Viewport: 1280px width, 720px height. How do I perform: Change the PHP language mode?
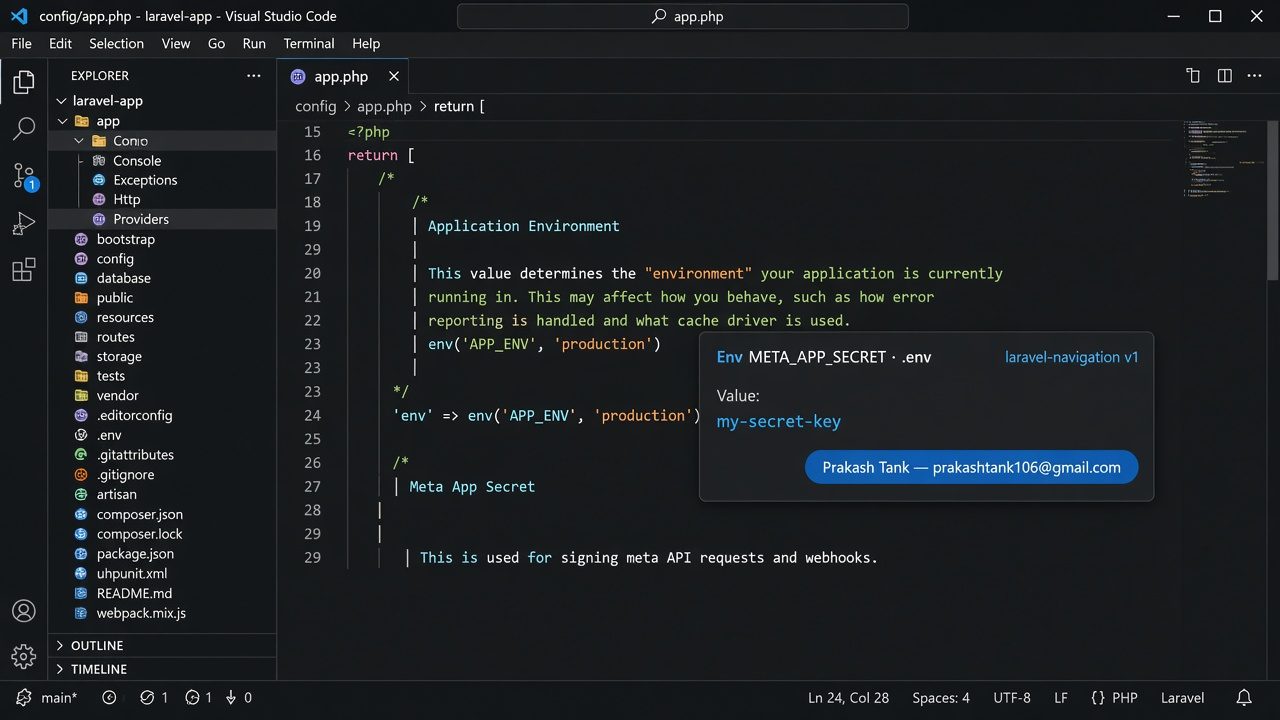click(x=1114, y=698)
